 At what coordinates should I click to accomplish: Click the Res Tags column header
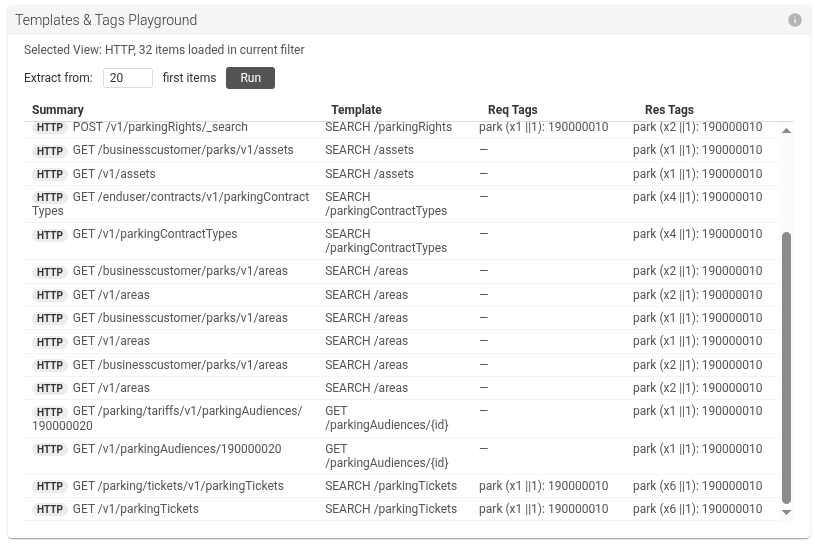[x=669, y=110]
